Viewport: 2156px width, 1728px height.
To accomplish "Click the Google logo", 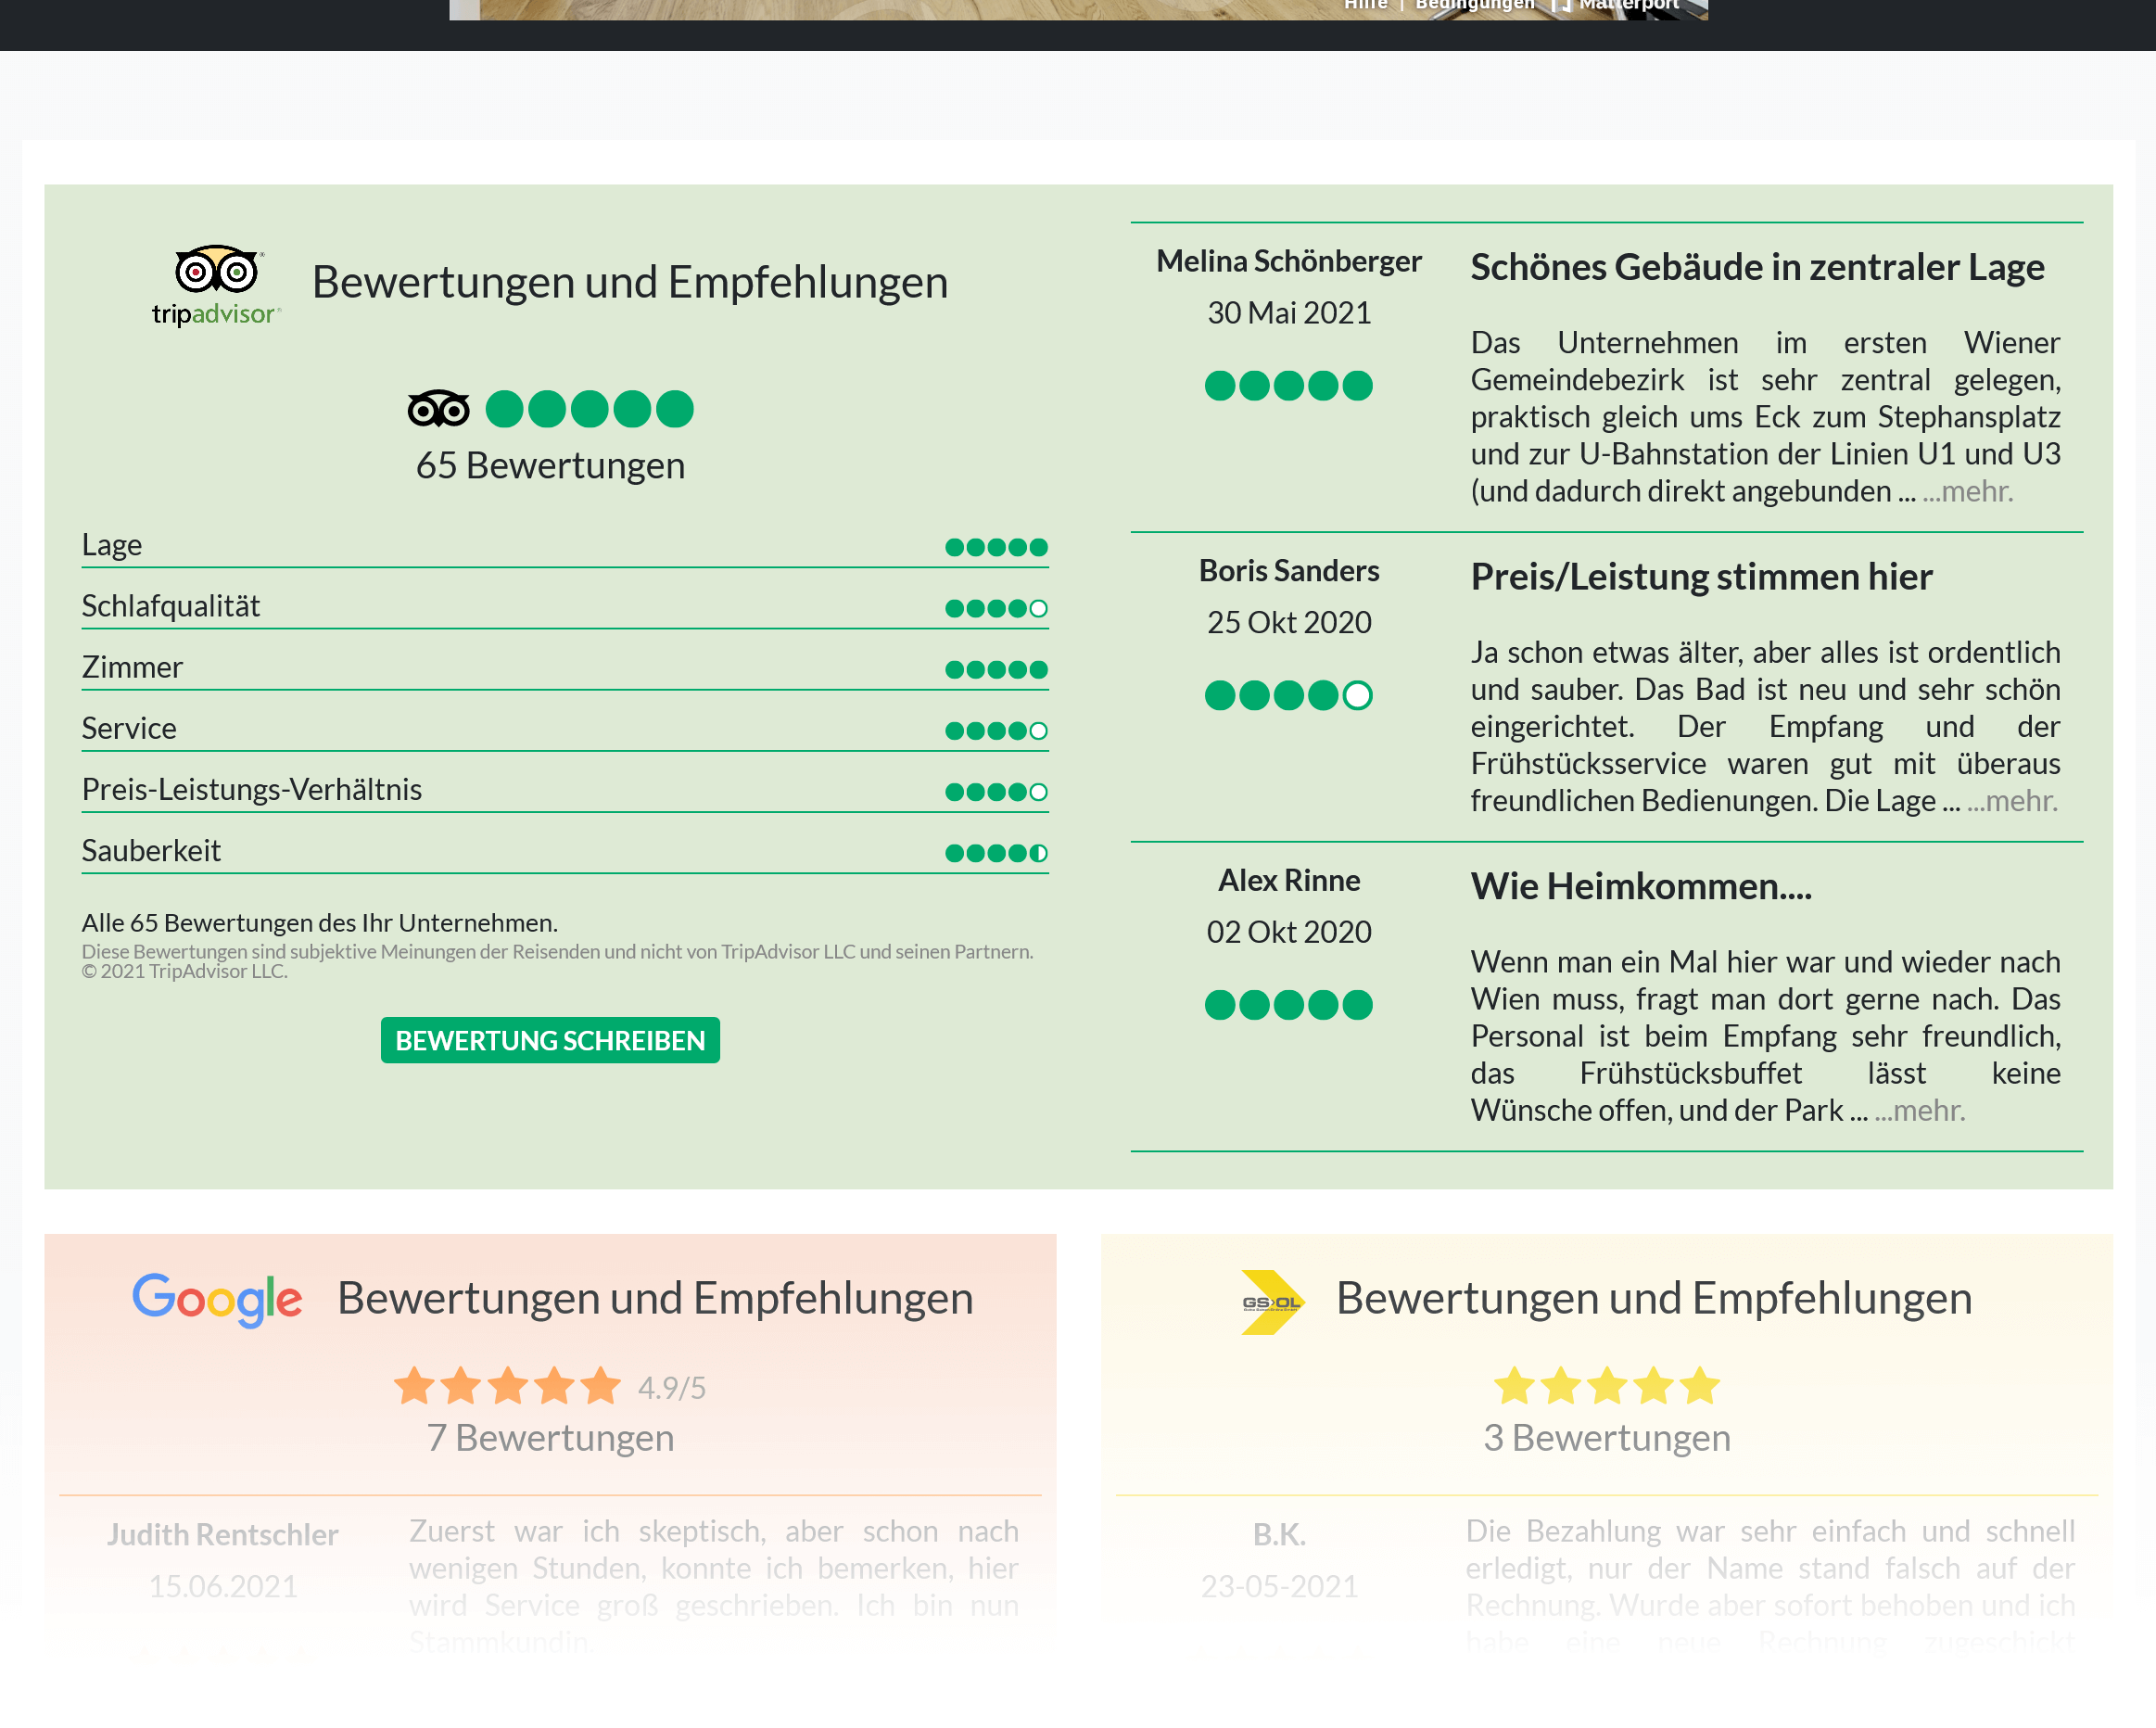I will click(x=217, y=1298).
